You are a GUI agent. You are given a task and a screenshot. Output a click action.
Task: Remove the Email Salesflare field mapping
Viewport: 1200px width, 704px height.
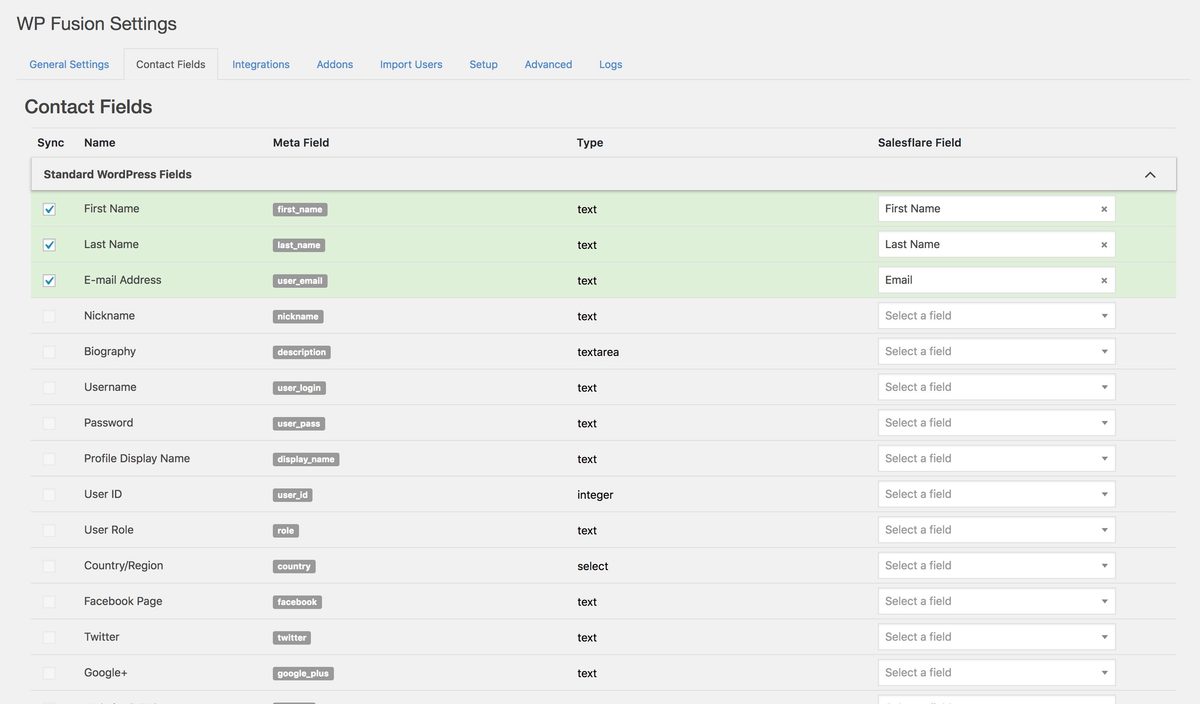1104,281
